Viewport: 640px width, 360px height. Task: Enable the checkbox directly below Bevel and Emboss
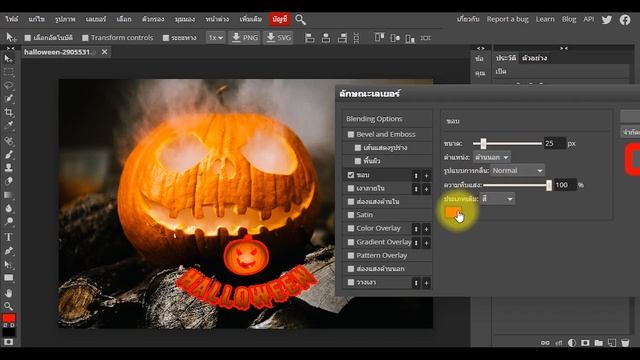358,148
